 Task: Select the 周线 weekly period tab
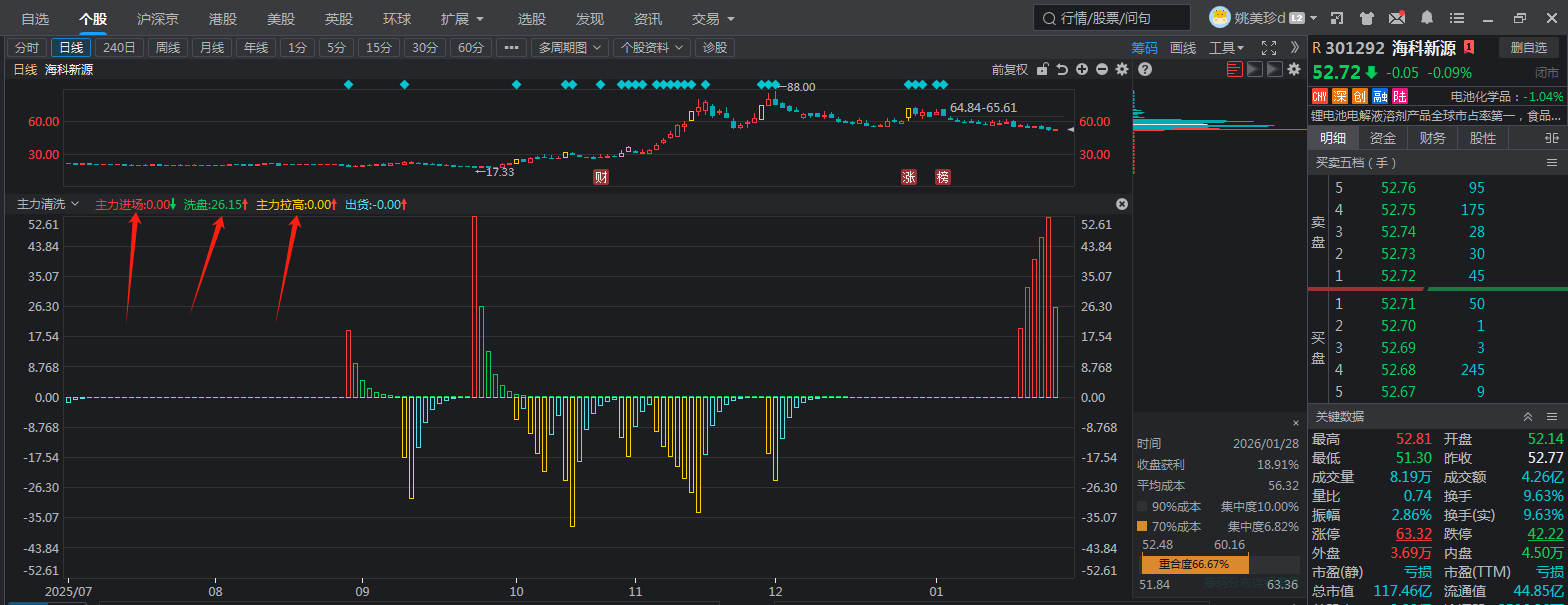coord(168,47)
